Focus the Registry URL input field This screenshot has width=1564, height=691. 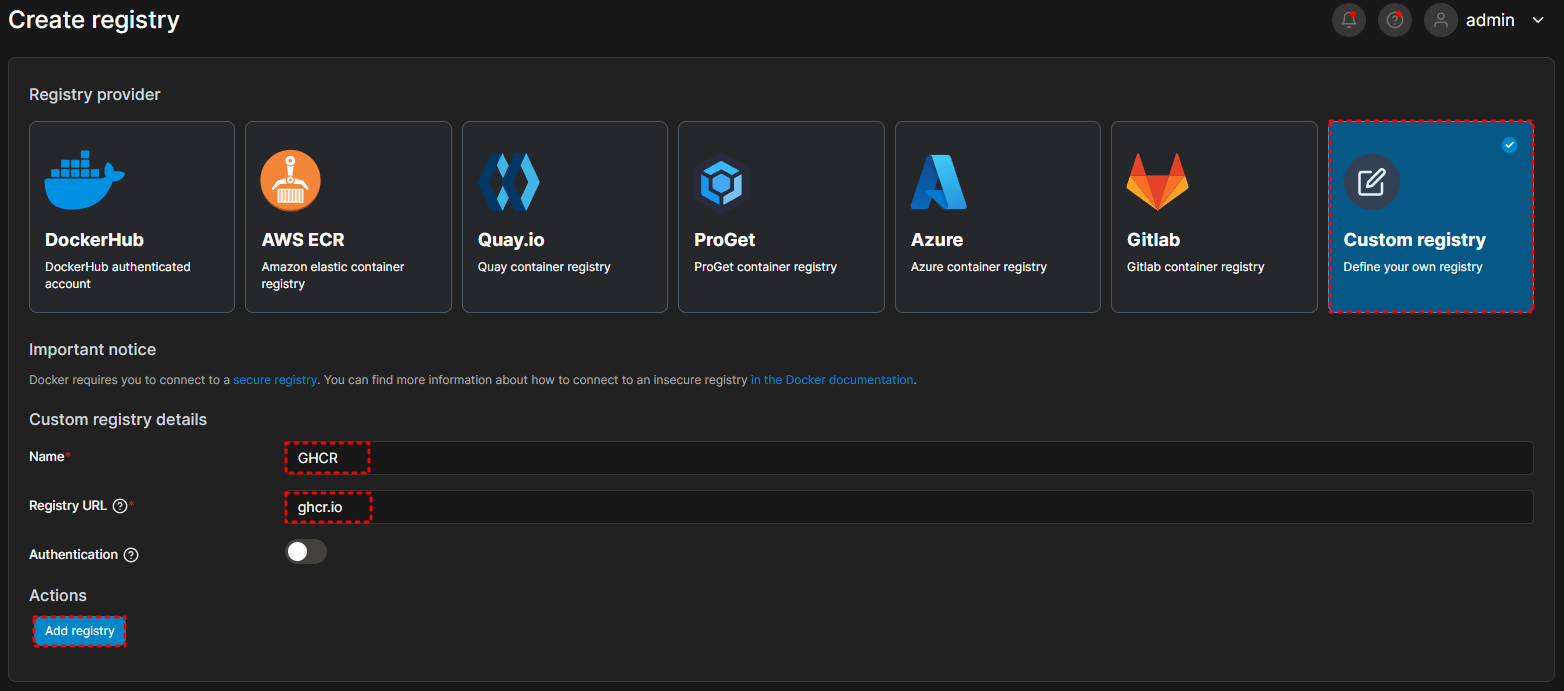(x=909, y=507)
